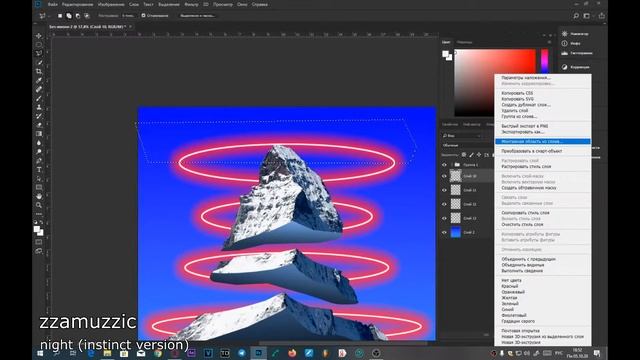Click the foreground color swatch in toolbar
This screenshot has width=640, height=360.
click(37, 229)
